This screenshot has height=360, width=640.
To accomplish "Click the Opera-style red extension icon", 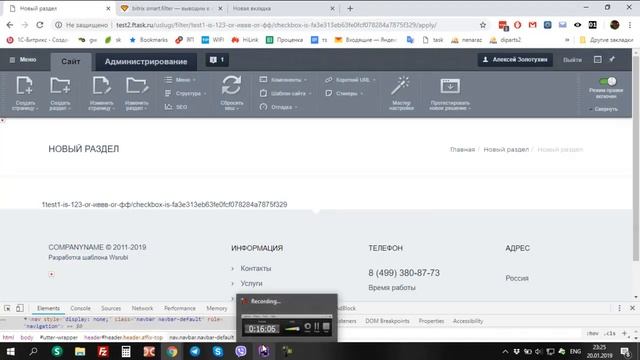I will (x=518, y=25).
